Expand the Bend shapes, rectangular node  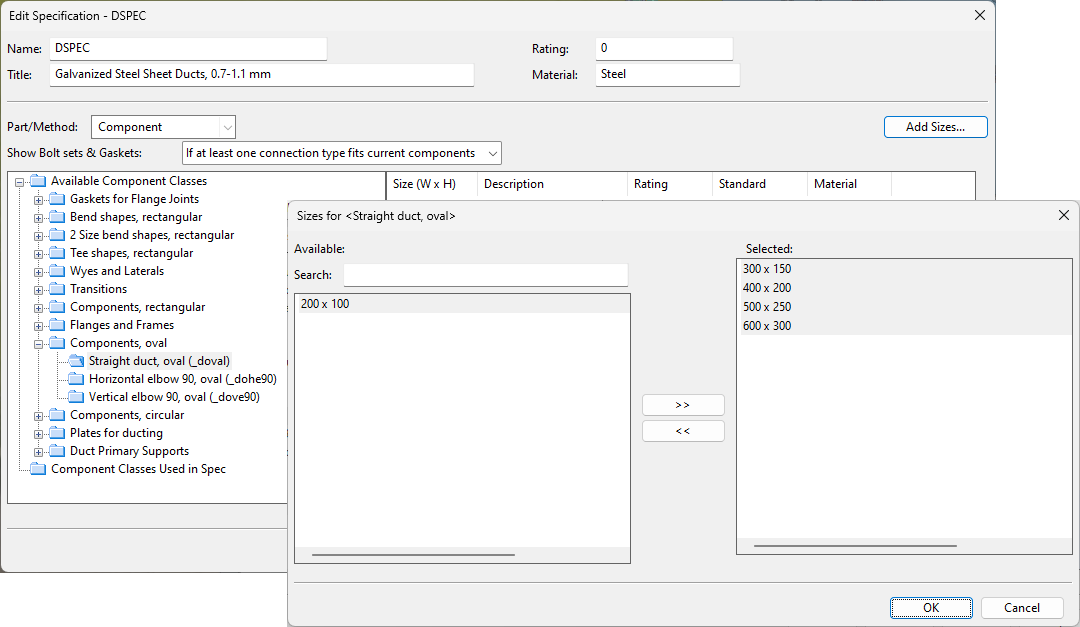[39, 217]
